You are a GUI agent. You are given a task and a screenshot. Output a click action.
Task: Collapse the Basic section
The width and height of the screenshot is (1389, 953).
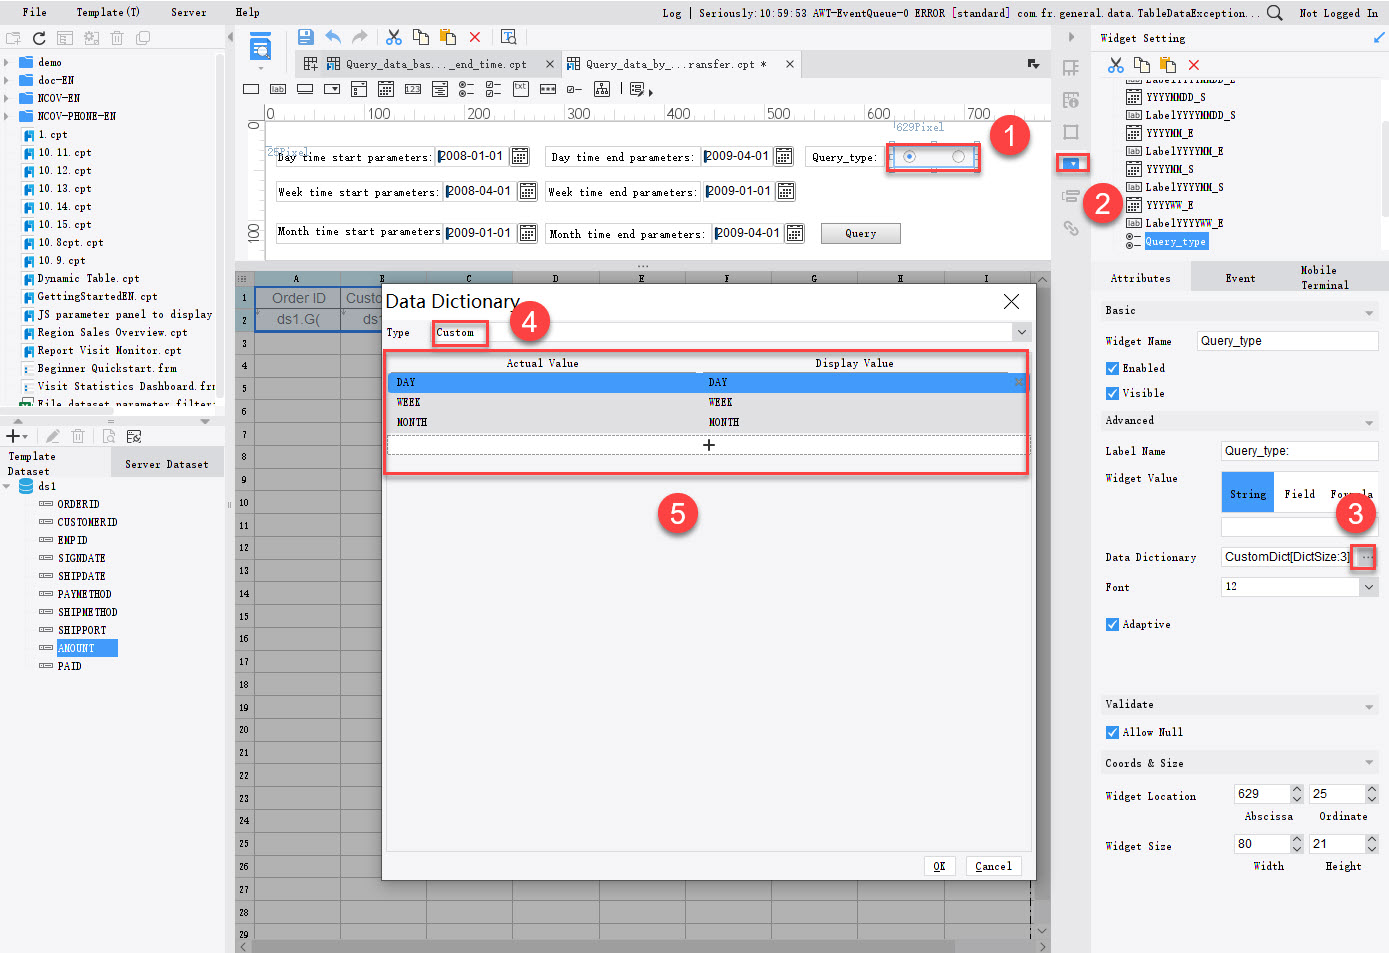pos(1369,313)
